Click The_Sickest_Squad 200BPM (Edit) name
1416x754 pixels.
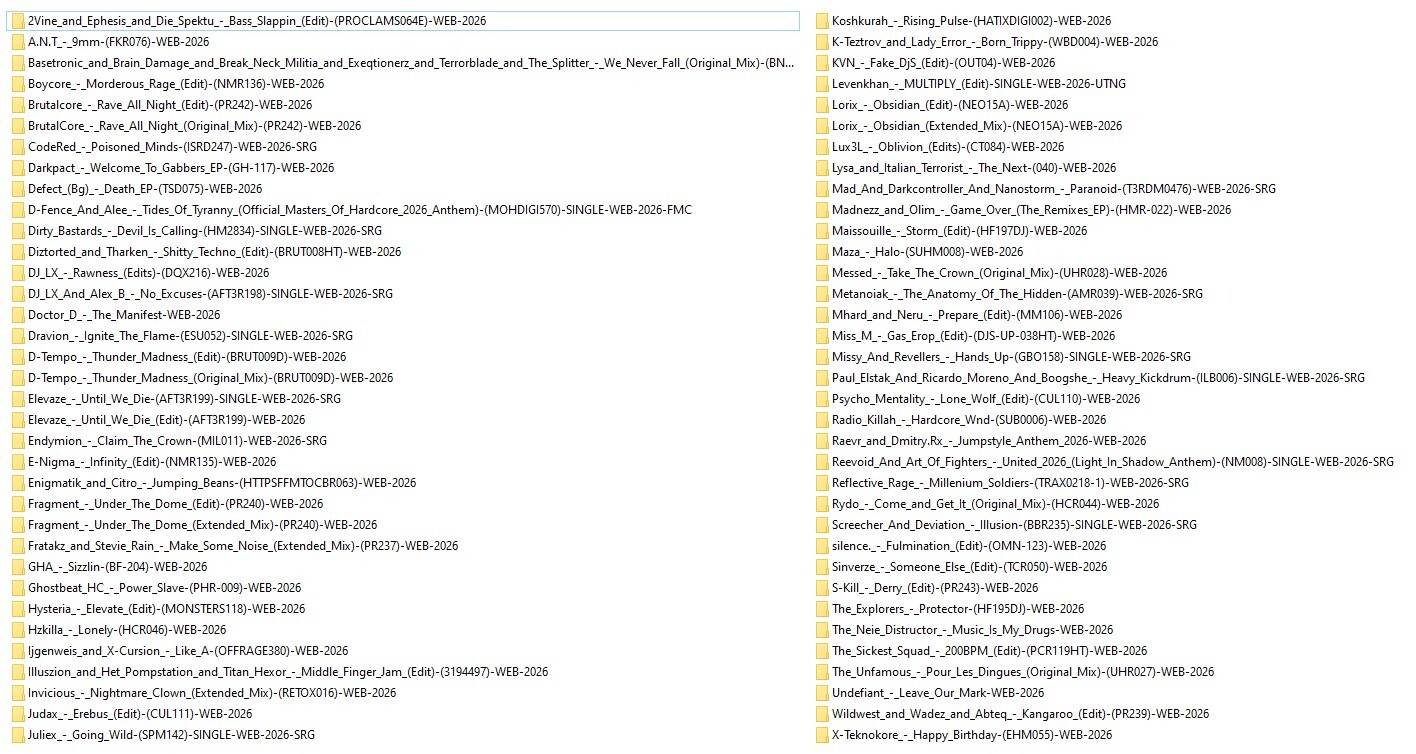pyautogui.click(x=990, y=651)
